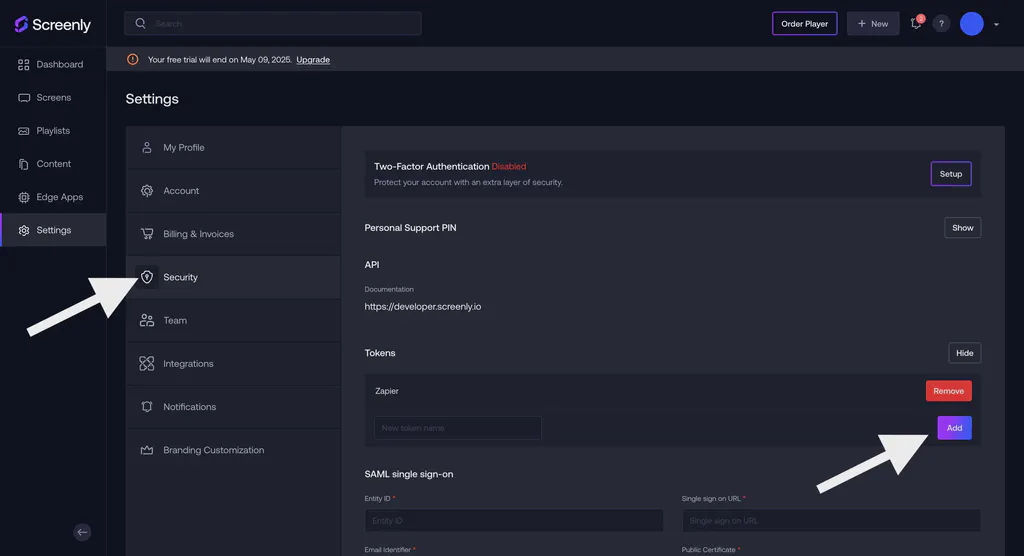
Task: Open the Dashboard menu item
Action: 53,64
